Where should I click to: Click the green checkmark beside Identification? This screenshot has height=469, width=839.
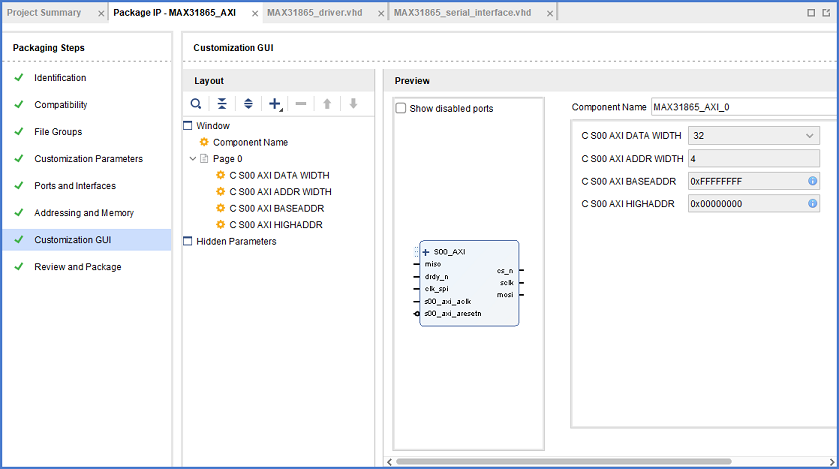(19, 78)
